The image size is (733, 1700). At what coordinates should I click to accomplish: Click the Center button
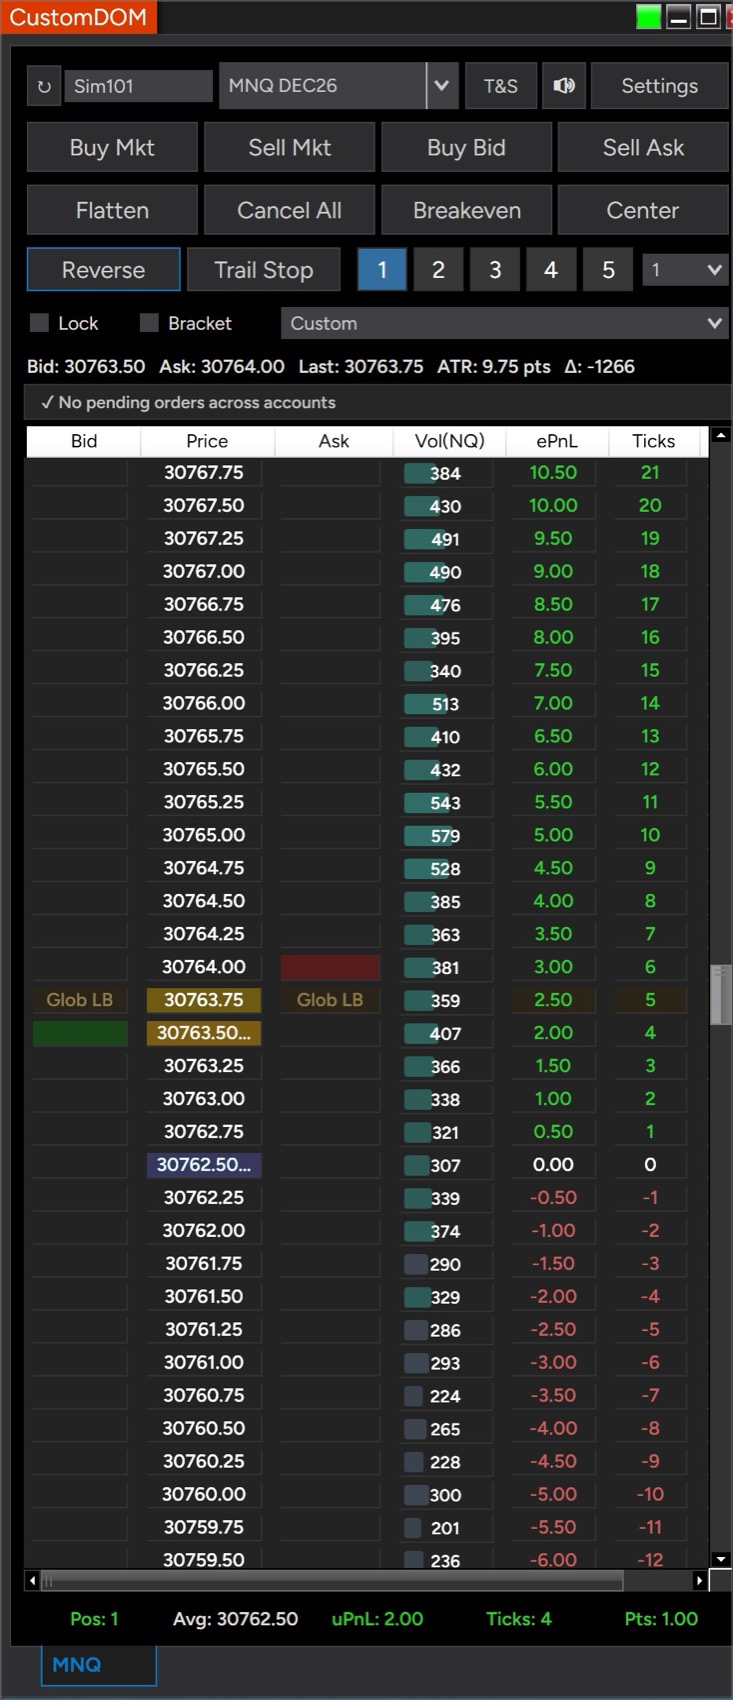643,210
